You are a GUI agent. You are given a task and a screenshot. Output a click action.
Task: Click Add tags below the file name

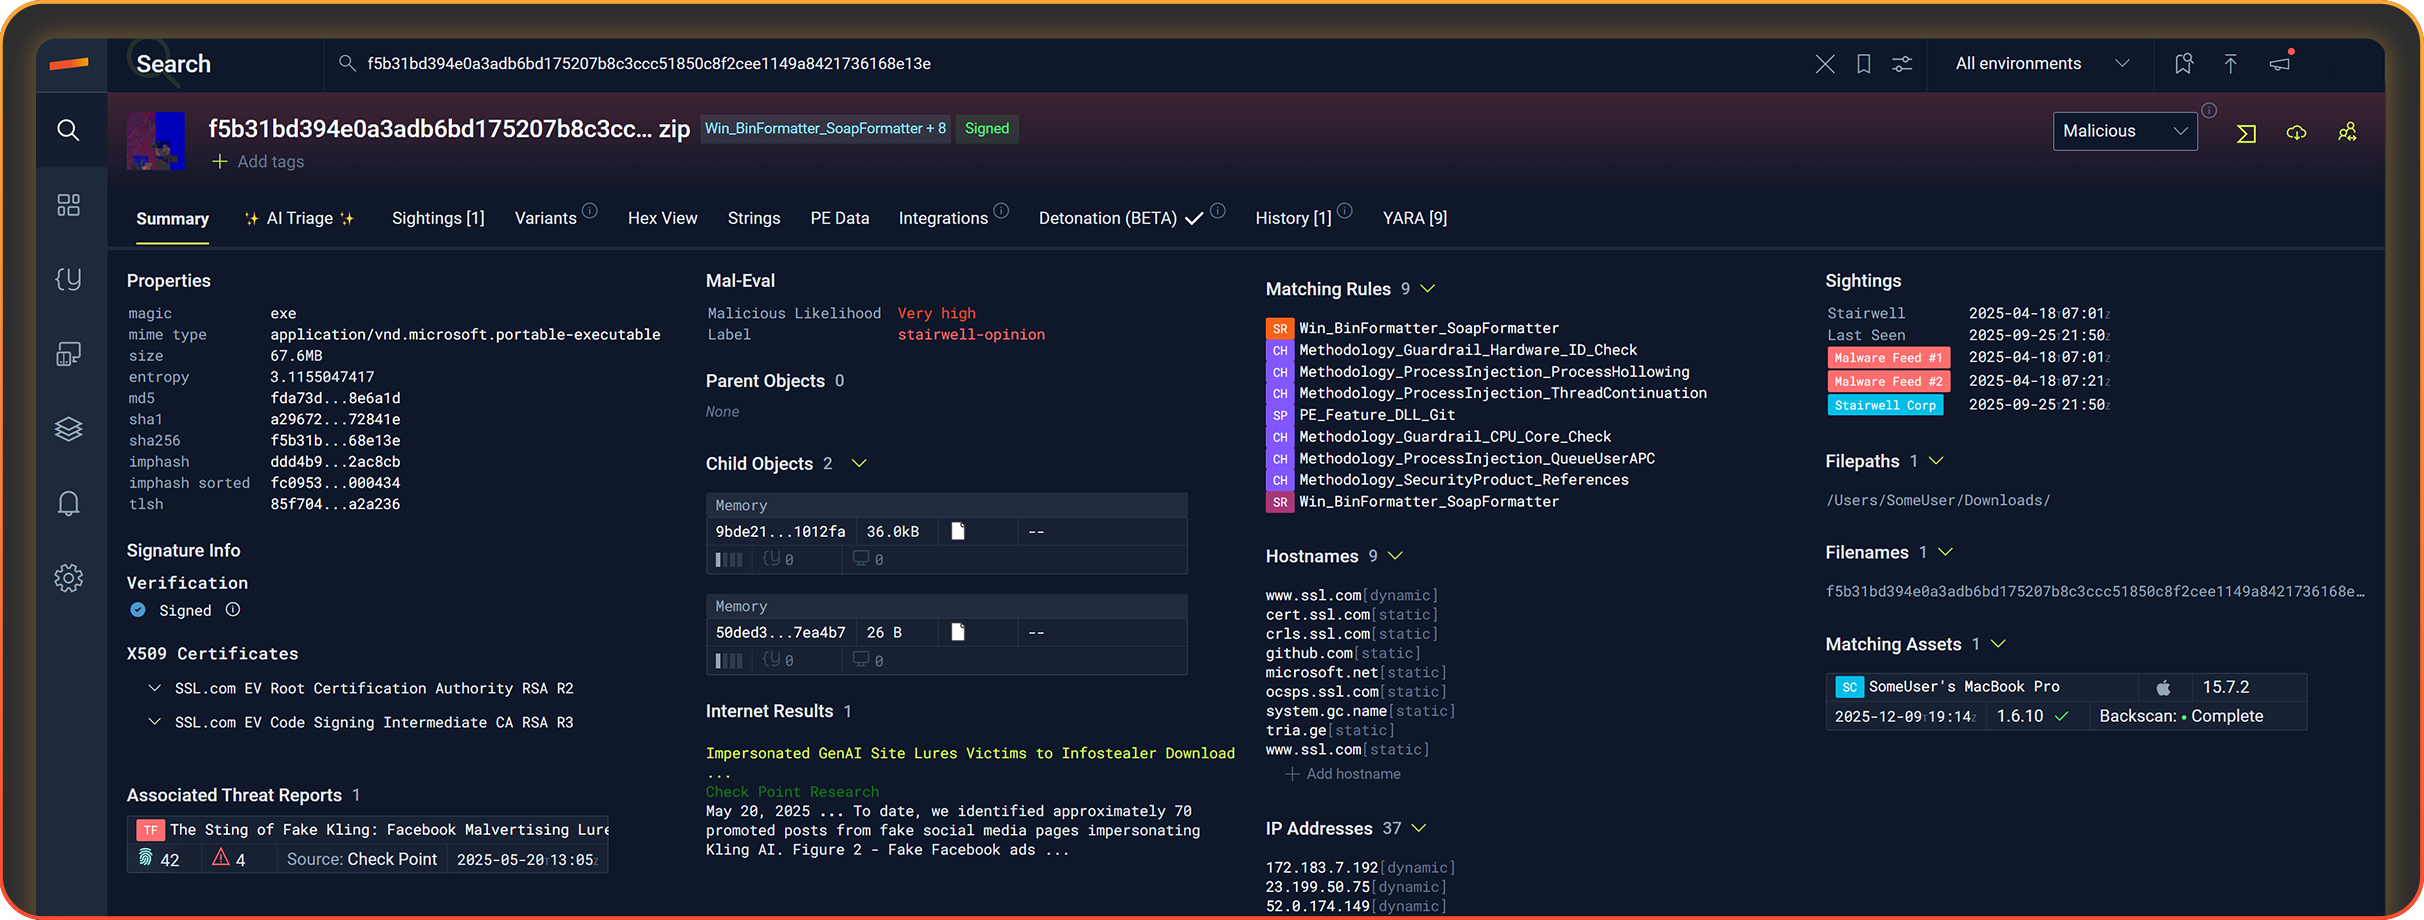258,162
